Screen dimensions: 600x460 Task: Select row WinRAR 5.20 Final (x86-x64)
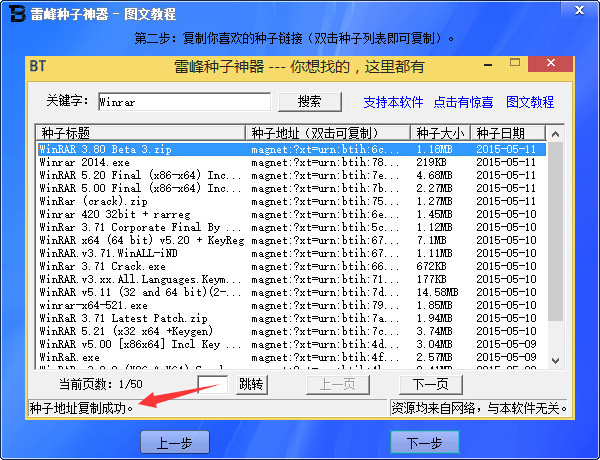292,175
